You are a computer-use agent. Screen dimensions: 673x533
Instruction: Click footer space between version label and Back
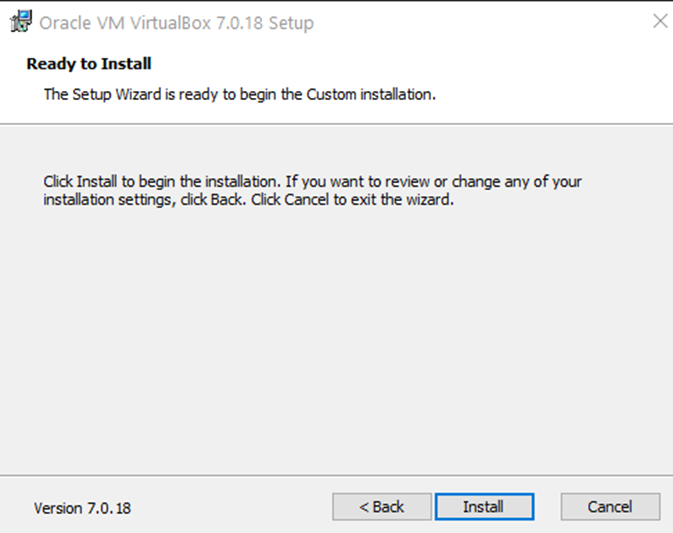tap(230, 507)
